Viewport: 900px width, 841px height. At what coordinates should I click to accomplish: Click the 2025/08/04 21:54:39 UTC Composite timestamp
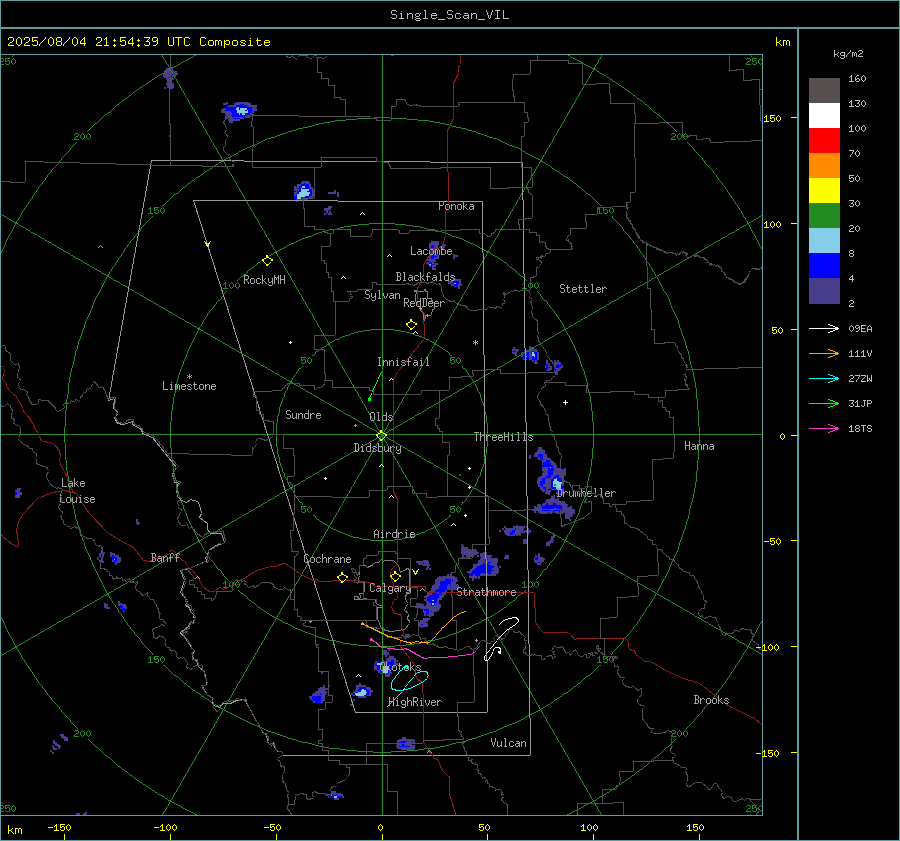tap(138, 42)
